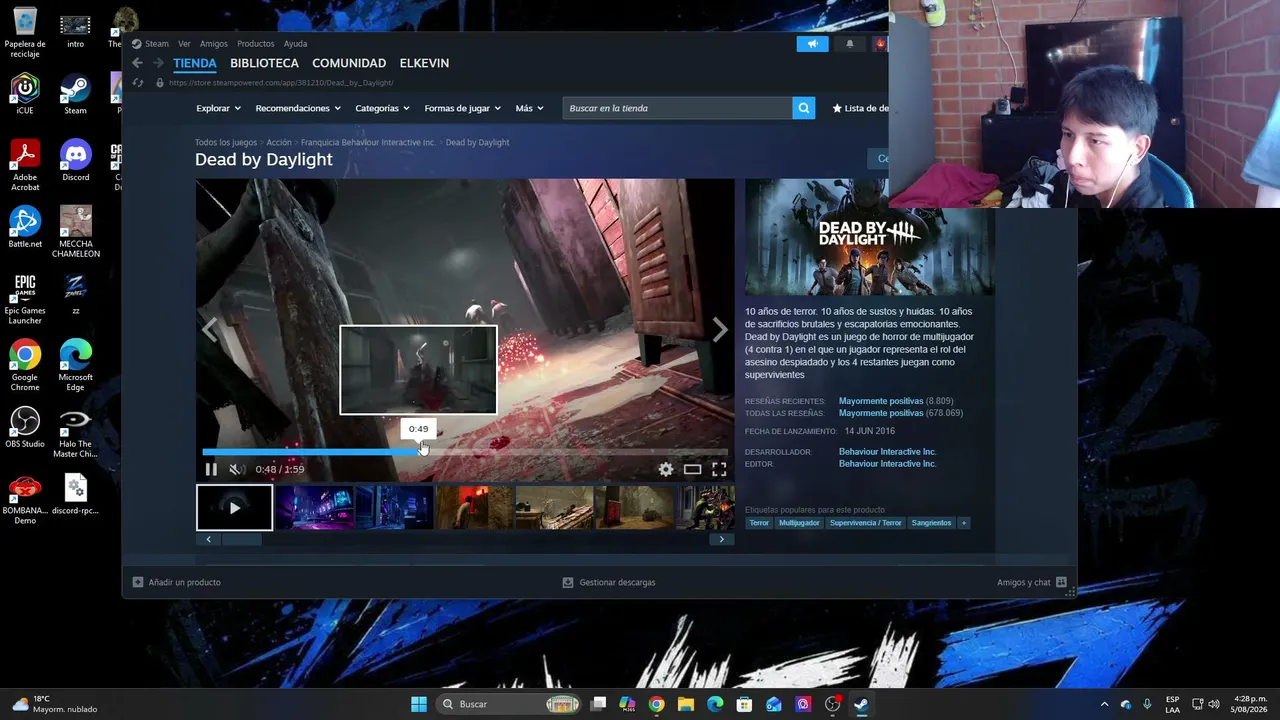Image resolution: width=1280 pixels, height=720 pixels.
Task: Open 'Amigos y chat' panel
Action: tap(1032, 582)
